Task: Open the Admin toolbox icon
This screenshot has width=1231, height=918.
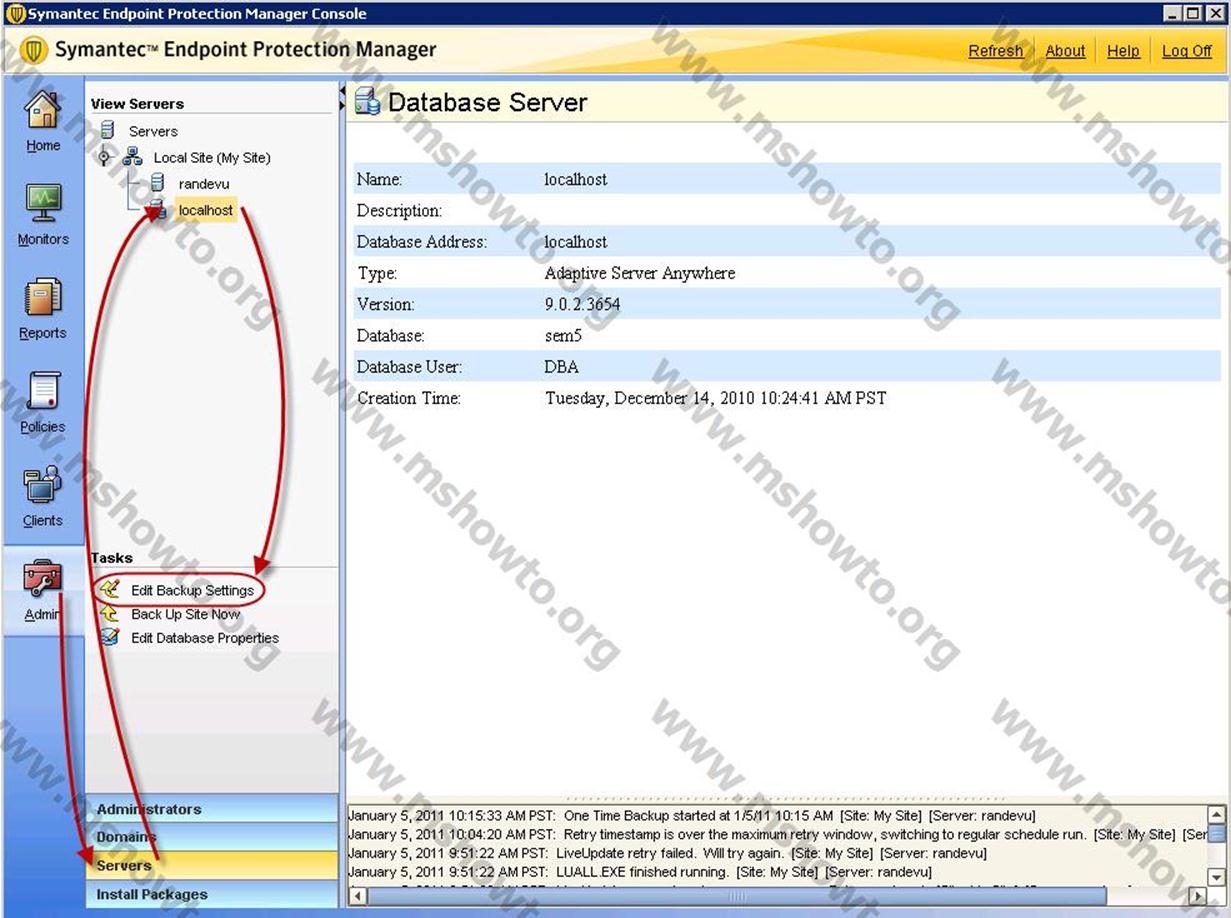Action: click(42, 578)
